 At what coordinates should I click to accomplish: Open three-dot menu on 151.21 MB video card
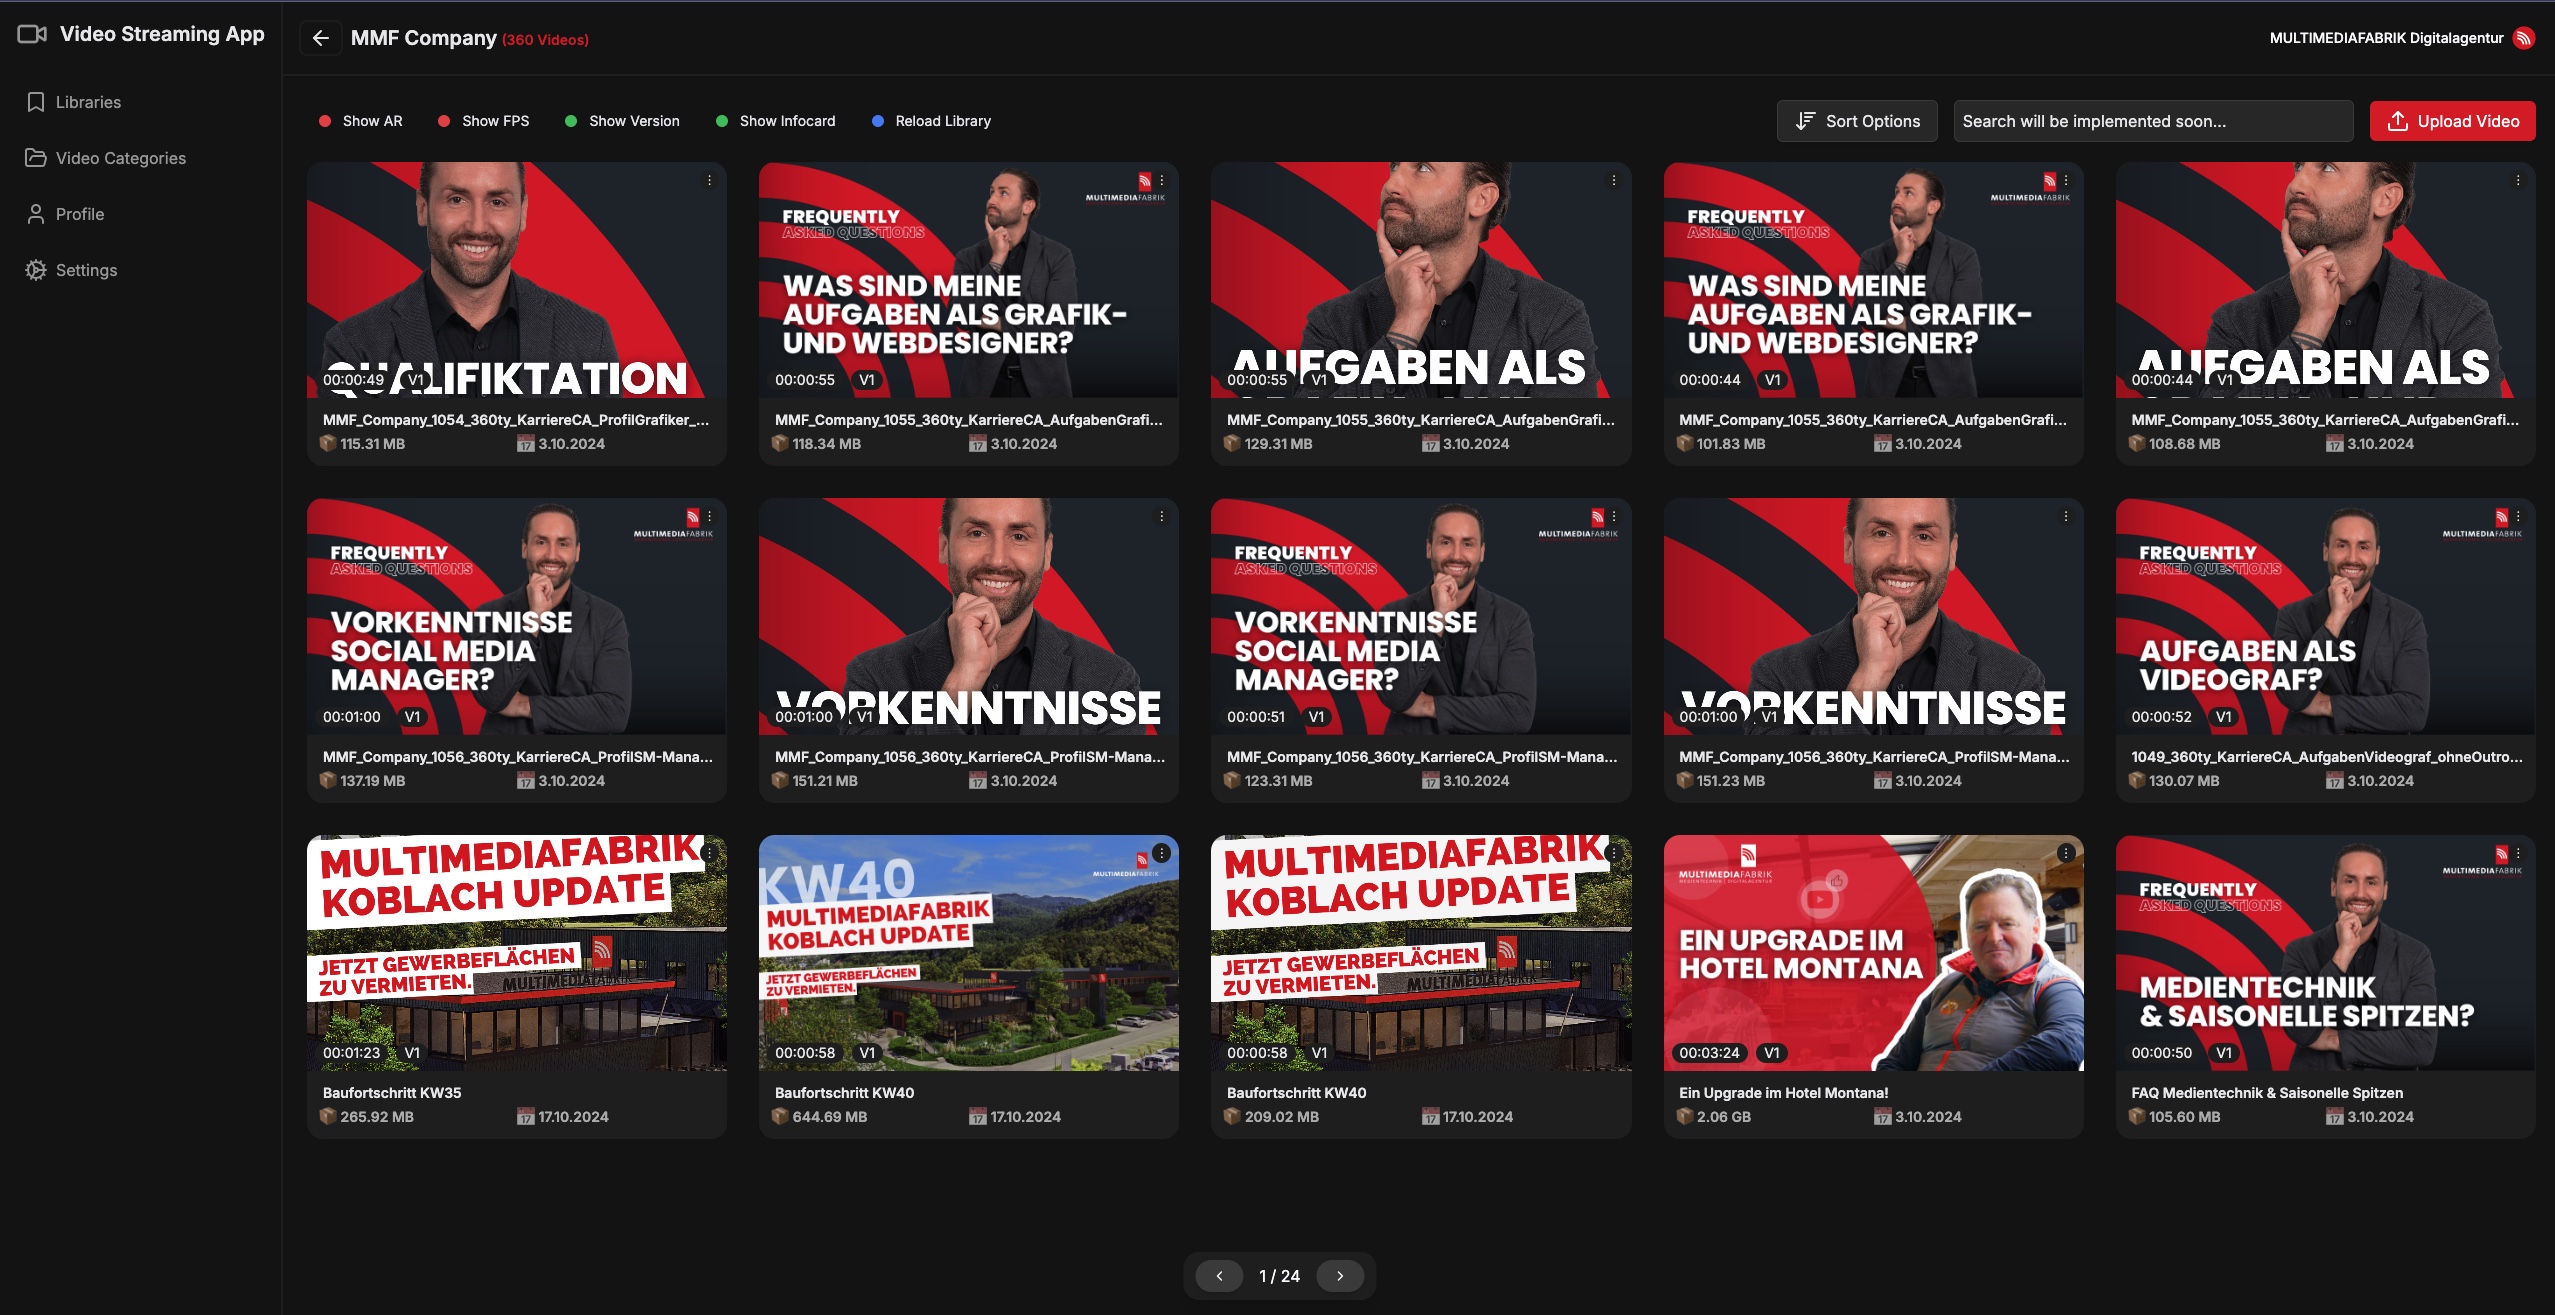(x=1162, y=517)
